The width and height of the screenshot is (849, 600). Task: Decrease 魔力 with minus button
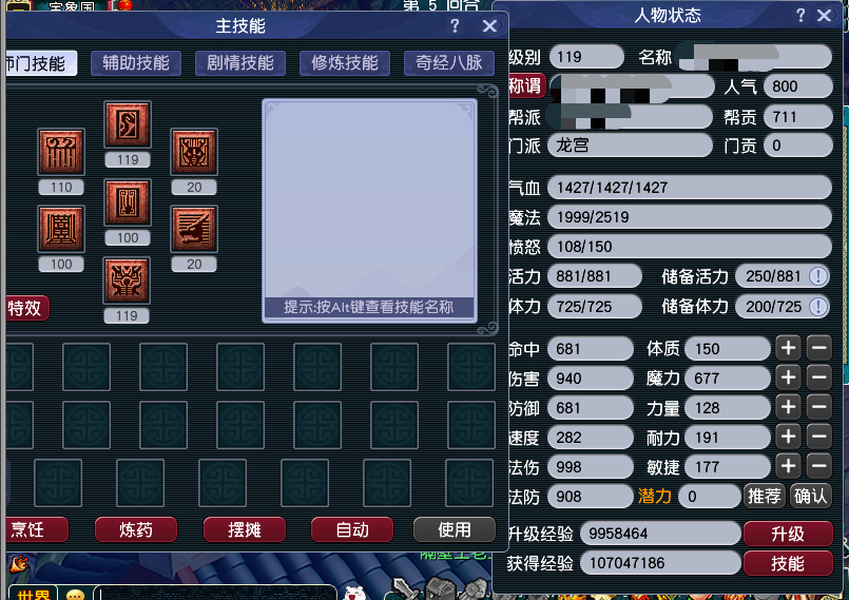point(819,377)
